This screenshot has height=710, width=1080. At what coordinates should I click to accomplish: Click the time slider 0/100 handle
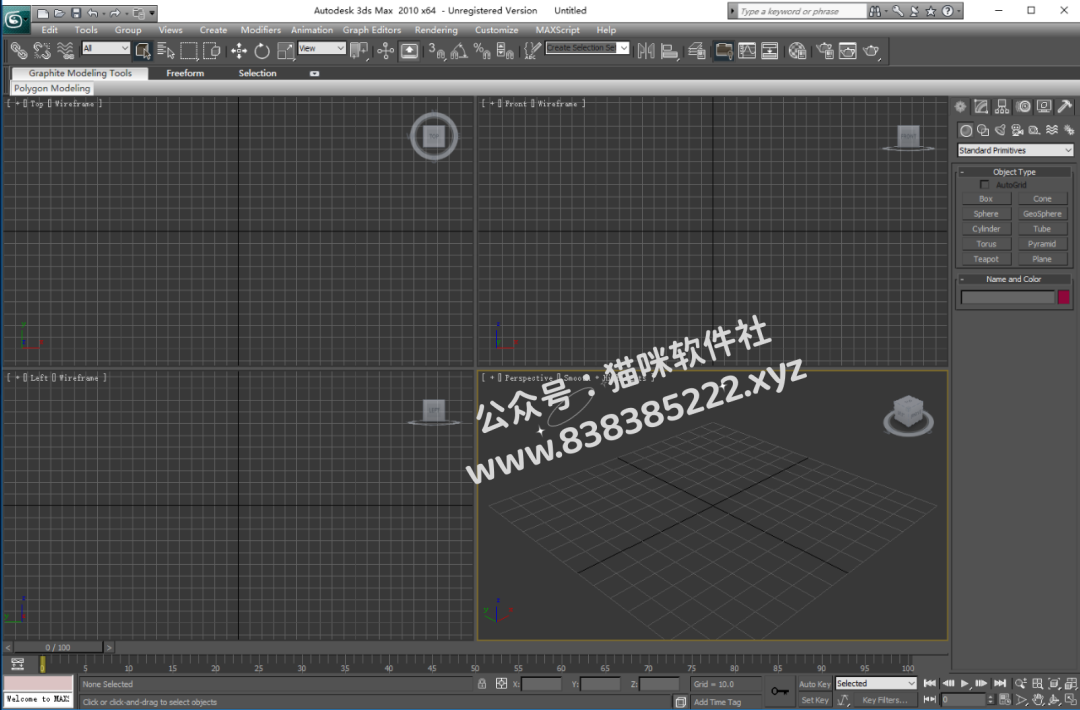[59, 647]
